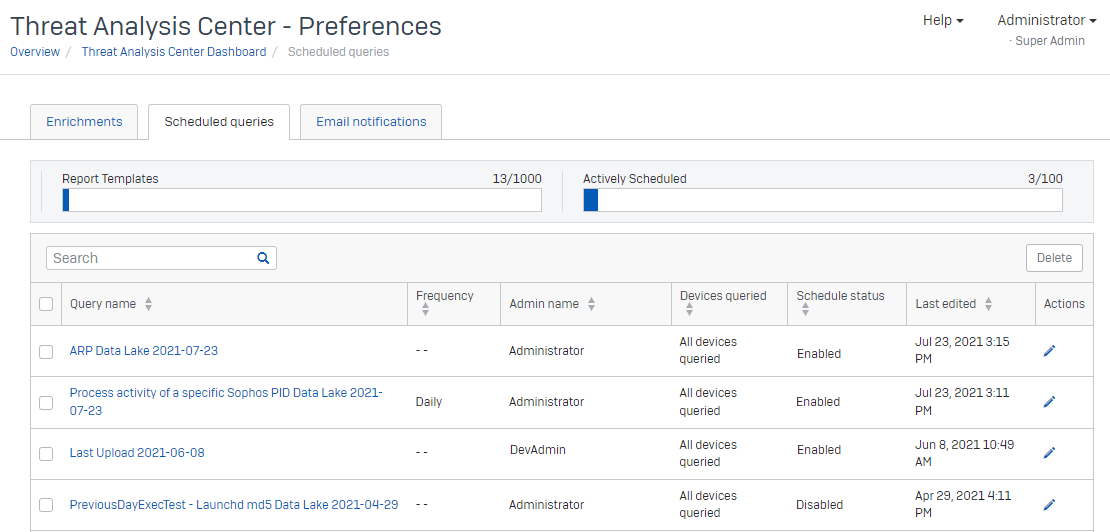
Task: Edit the ARP Data Lake query
Action: pos(1049,351)
